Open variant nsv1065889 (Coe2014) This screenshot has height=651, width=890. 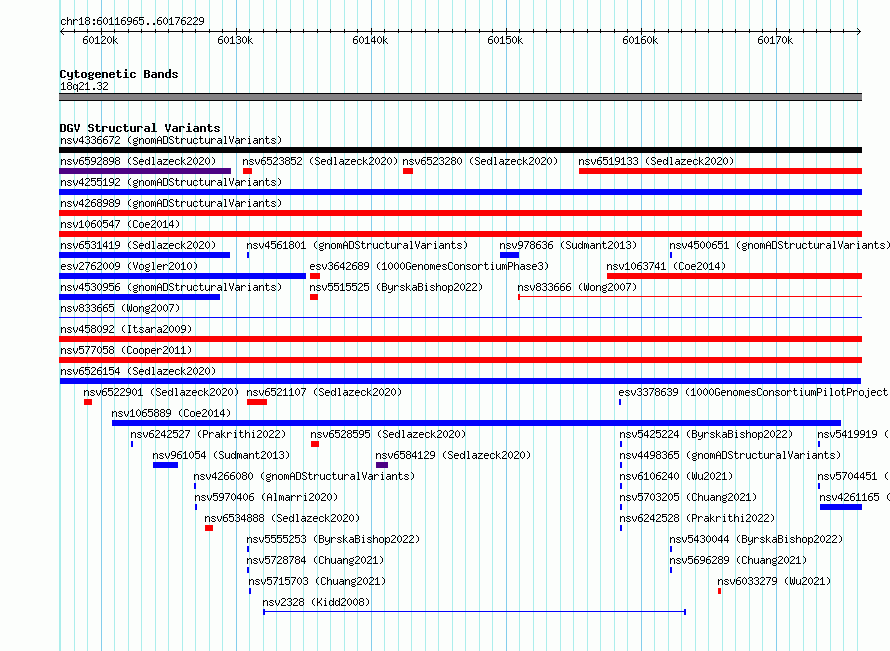171,413
